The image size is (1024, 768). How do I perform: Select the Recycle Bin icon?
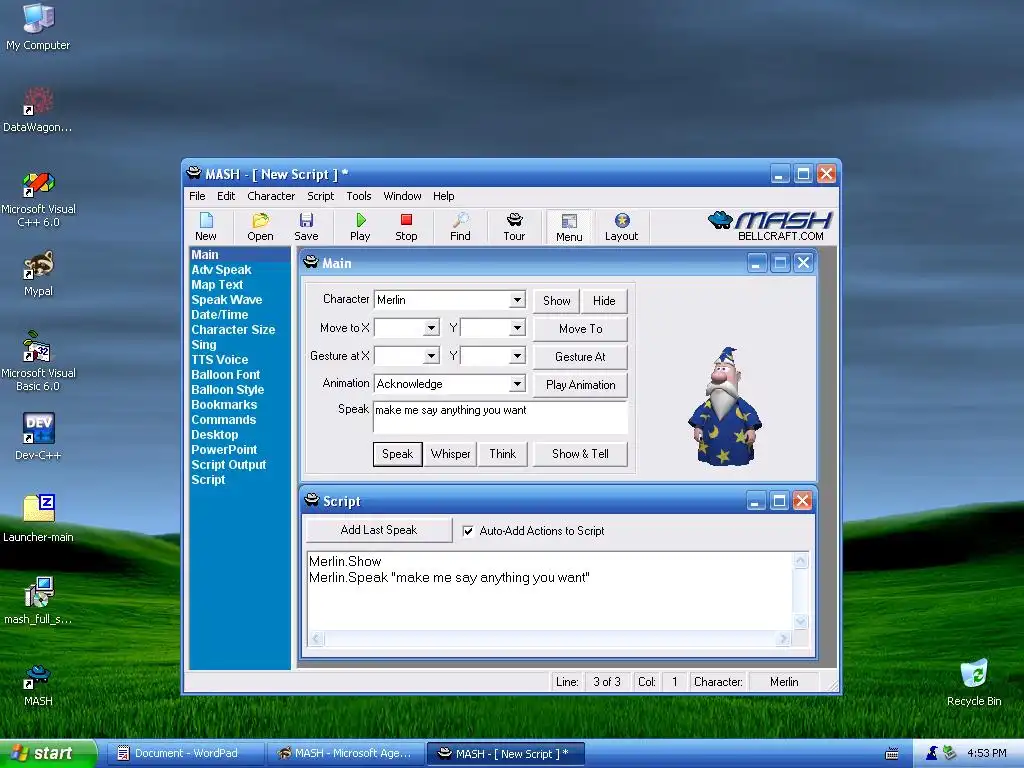[974, 683]
